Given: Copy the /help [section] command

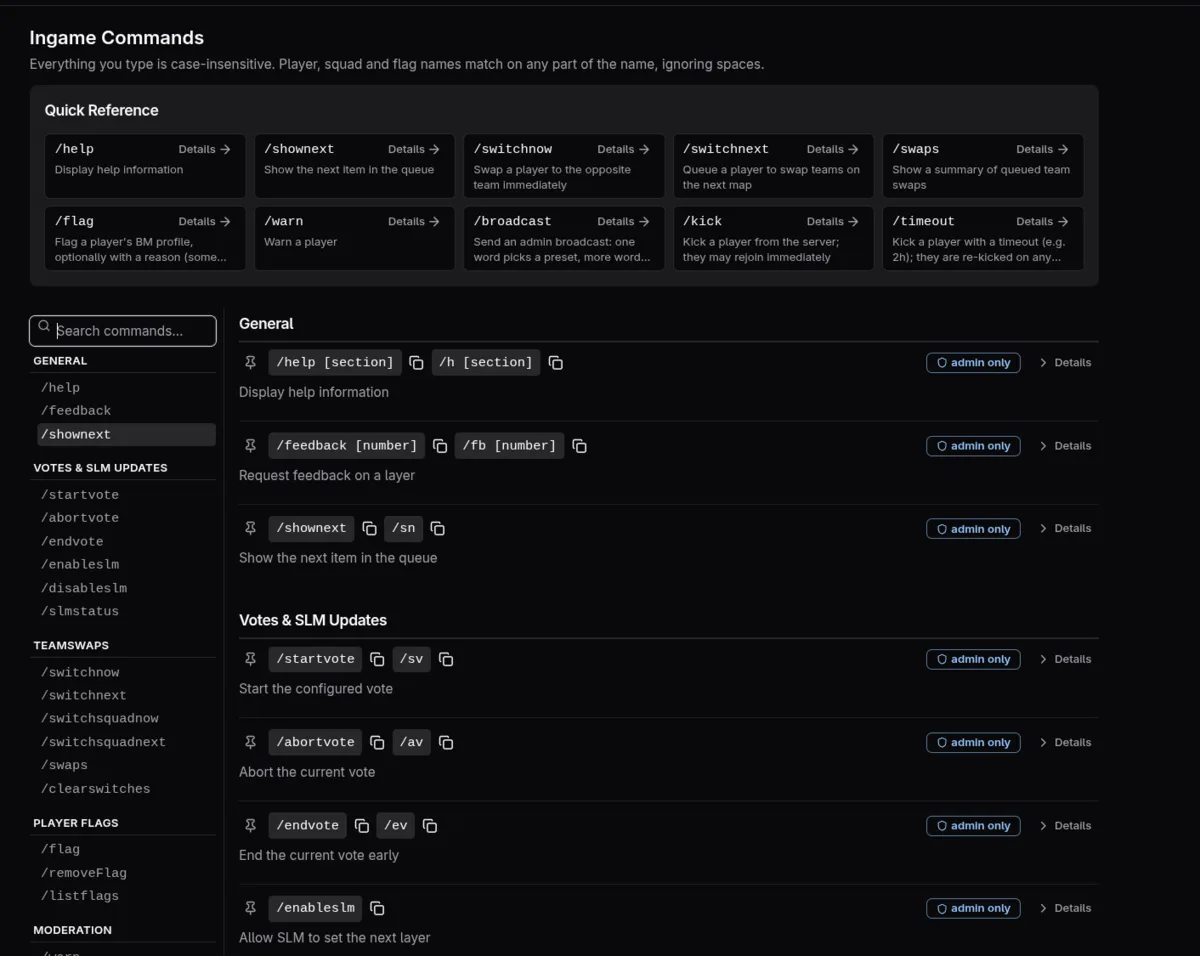Looking at the screenshot, I should tap(416, 362).
